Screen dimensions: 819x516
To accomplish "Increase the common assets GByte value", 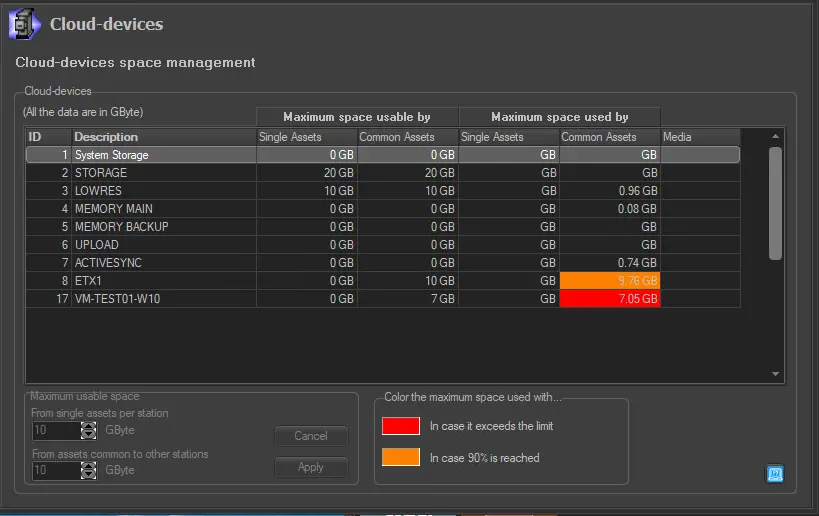I will point(88,465).
